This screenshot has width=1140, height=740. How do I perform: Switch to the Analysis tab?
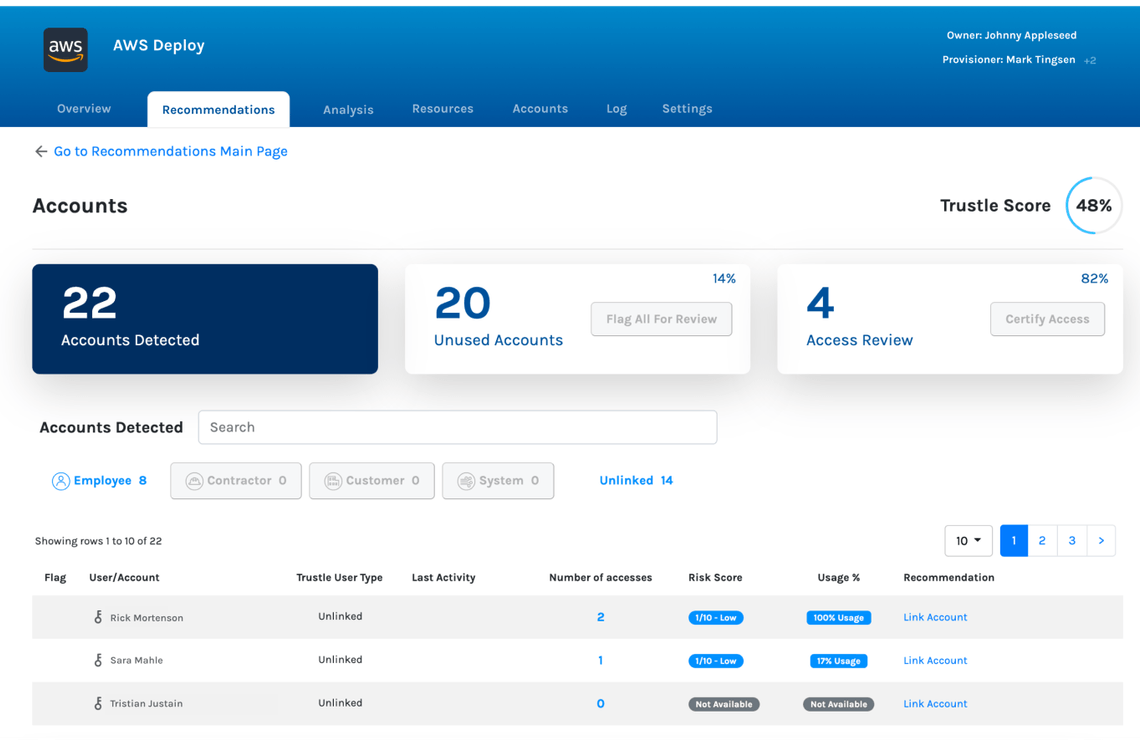point(348,110)
